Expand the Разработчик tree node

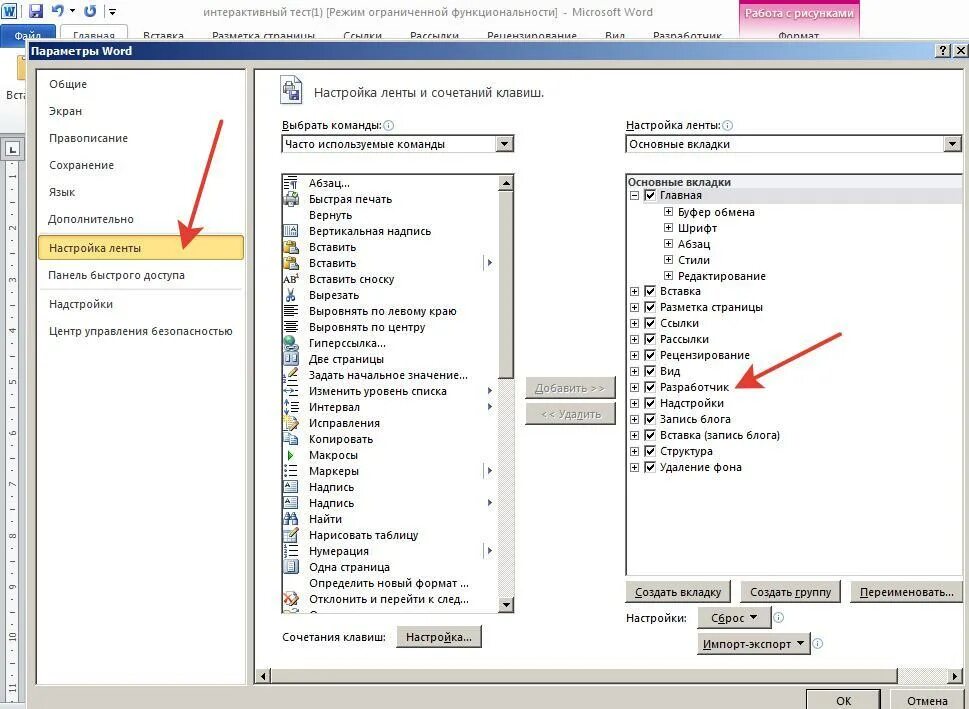click(x=634, y=388)
